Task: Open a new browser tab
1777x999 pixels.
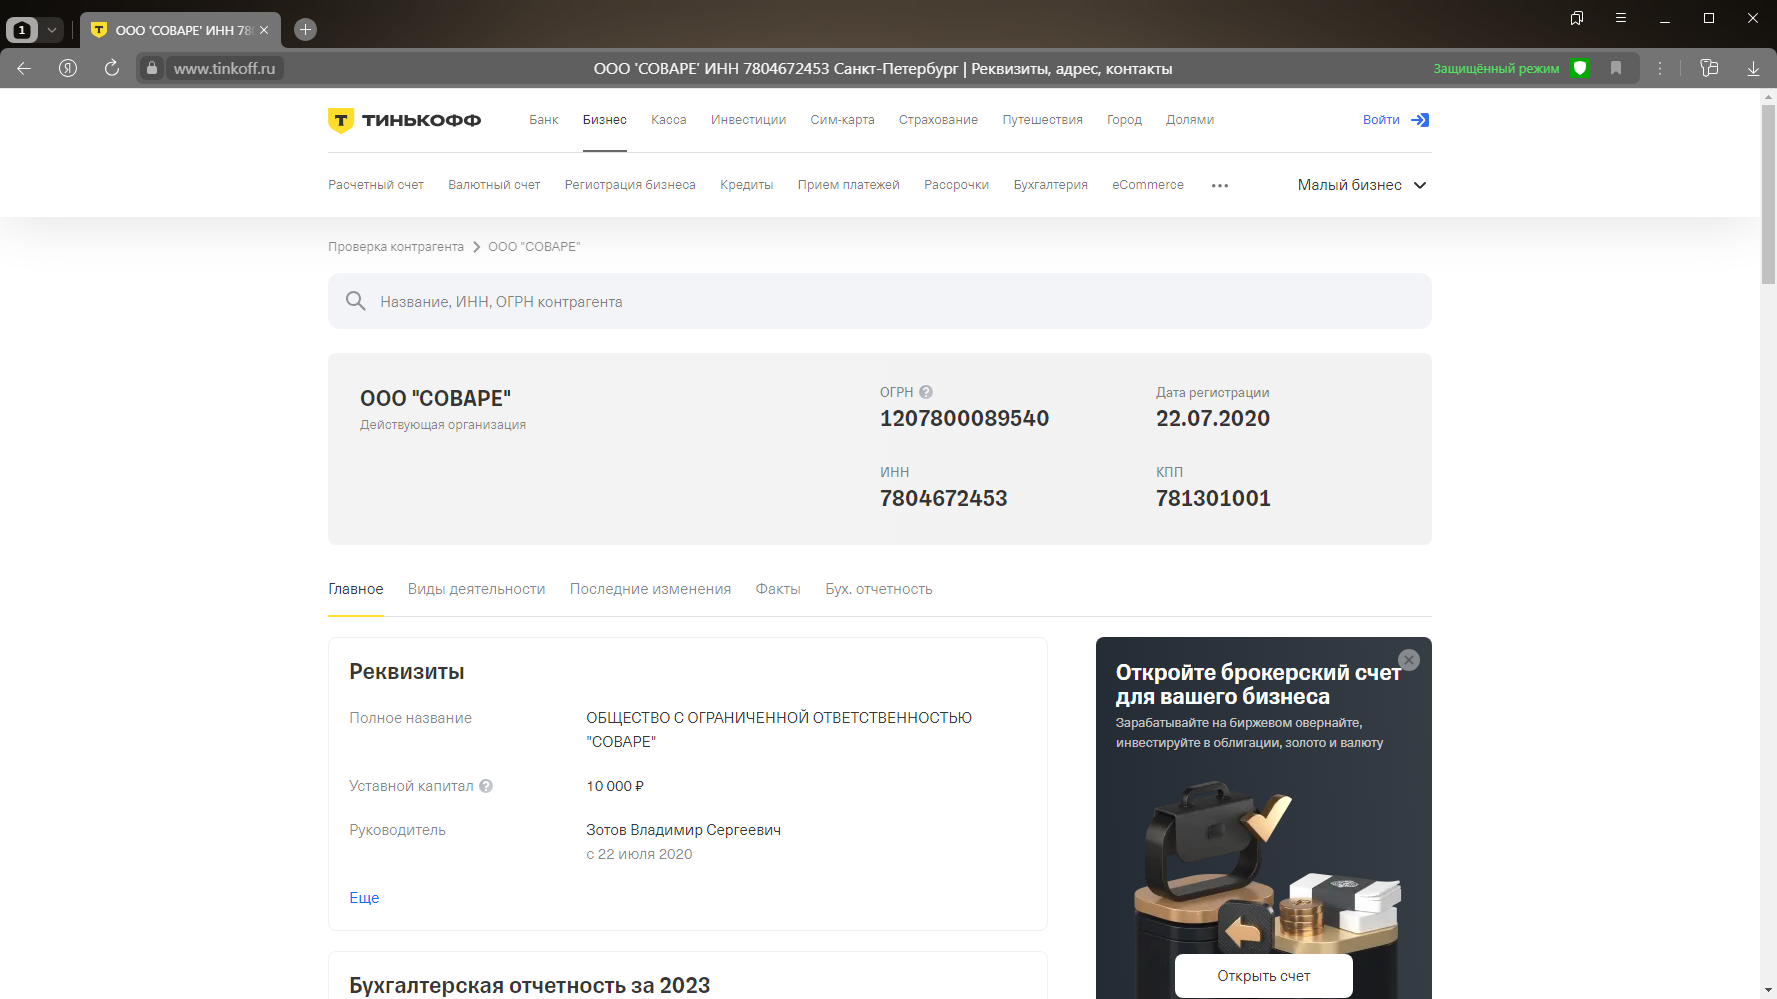Action: (306, 30)
